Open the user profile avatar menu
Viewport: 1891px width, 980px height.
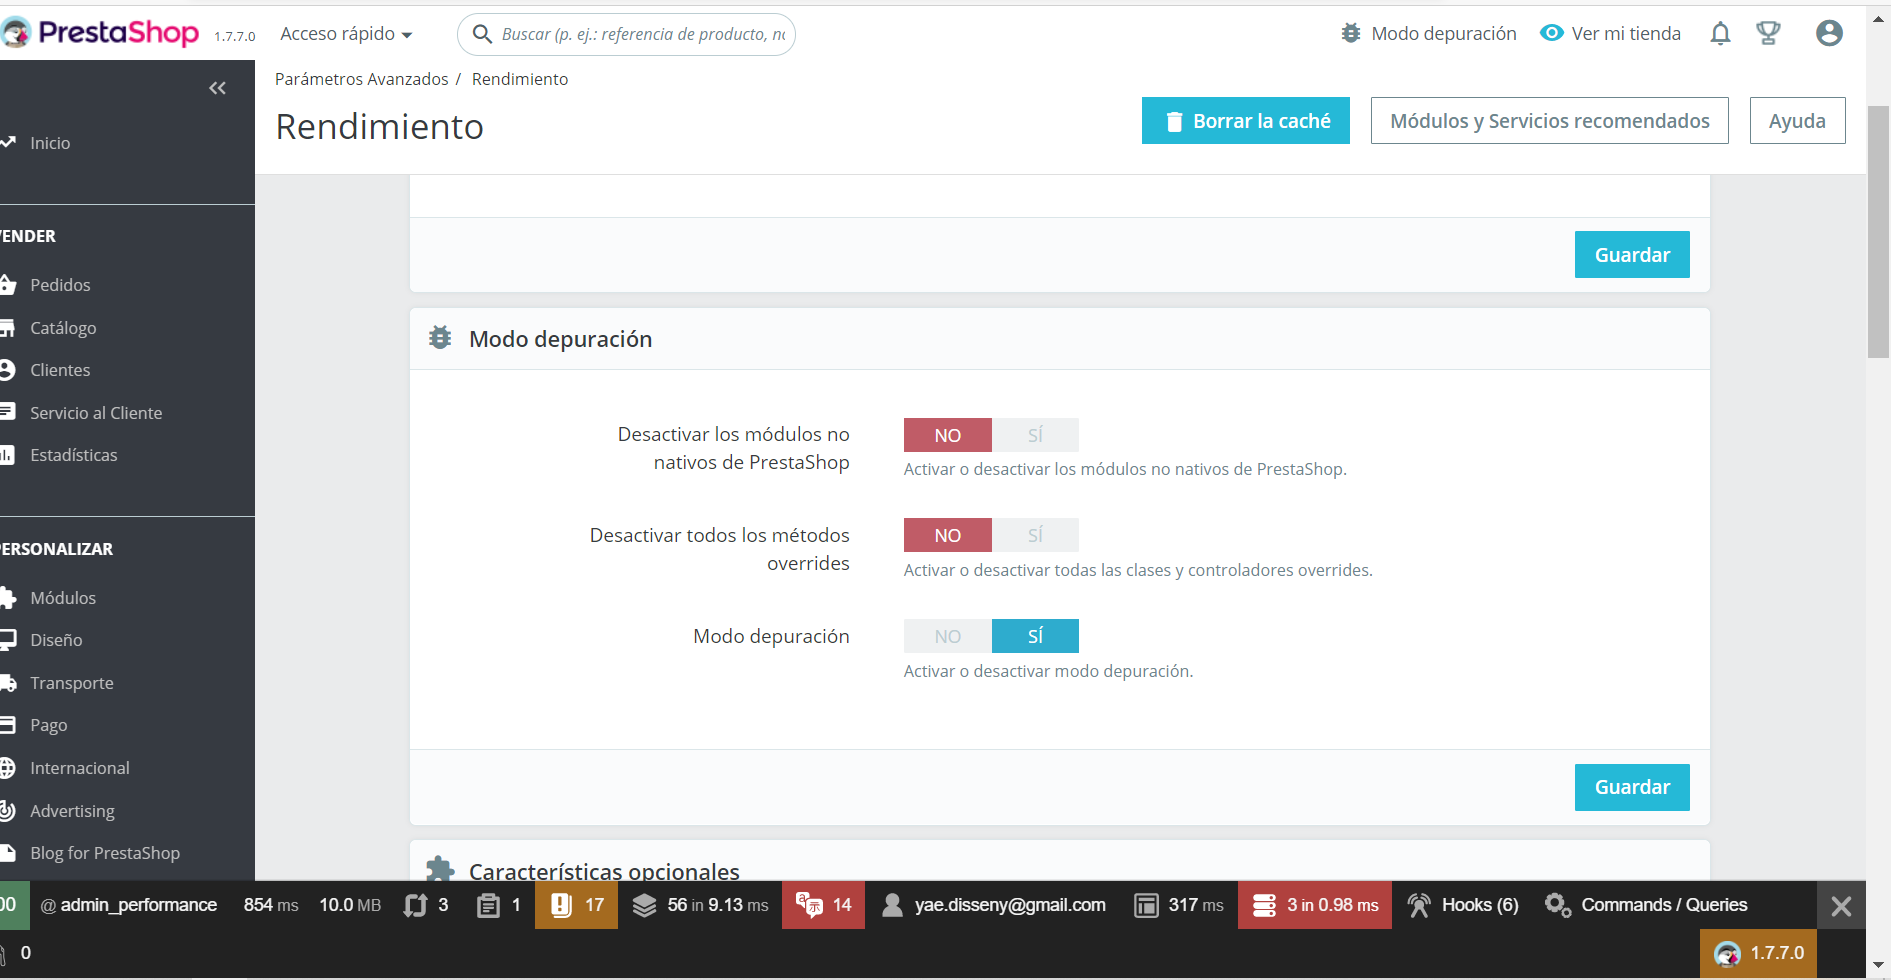point(1829,33)
